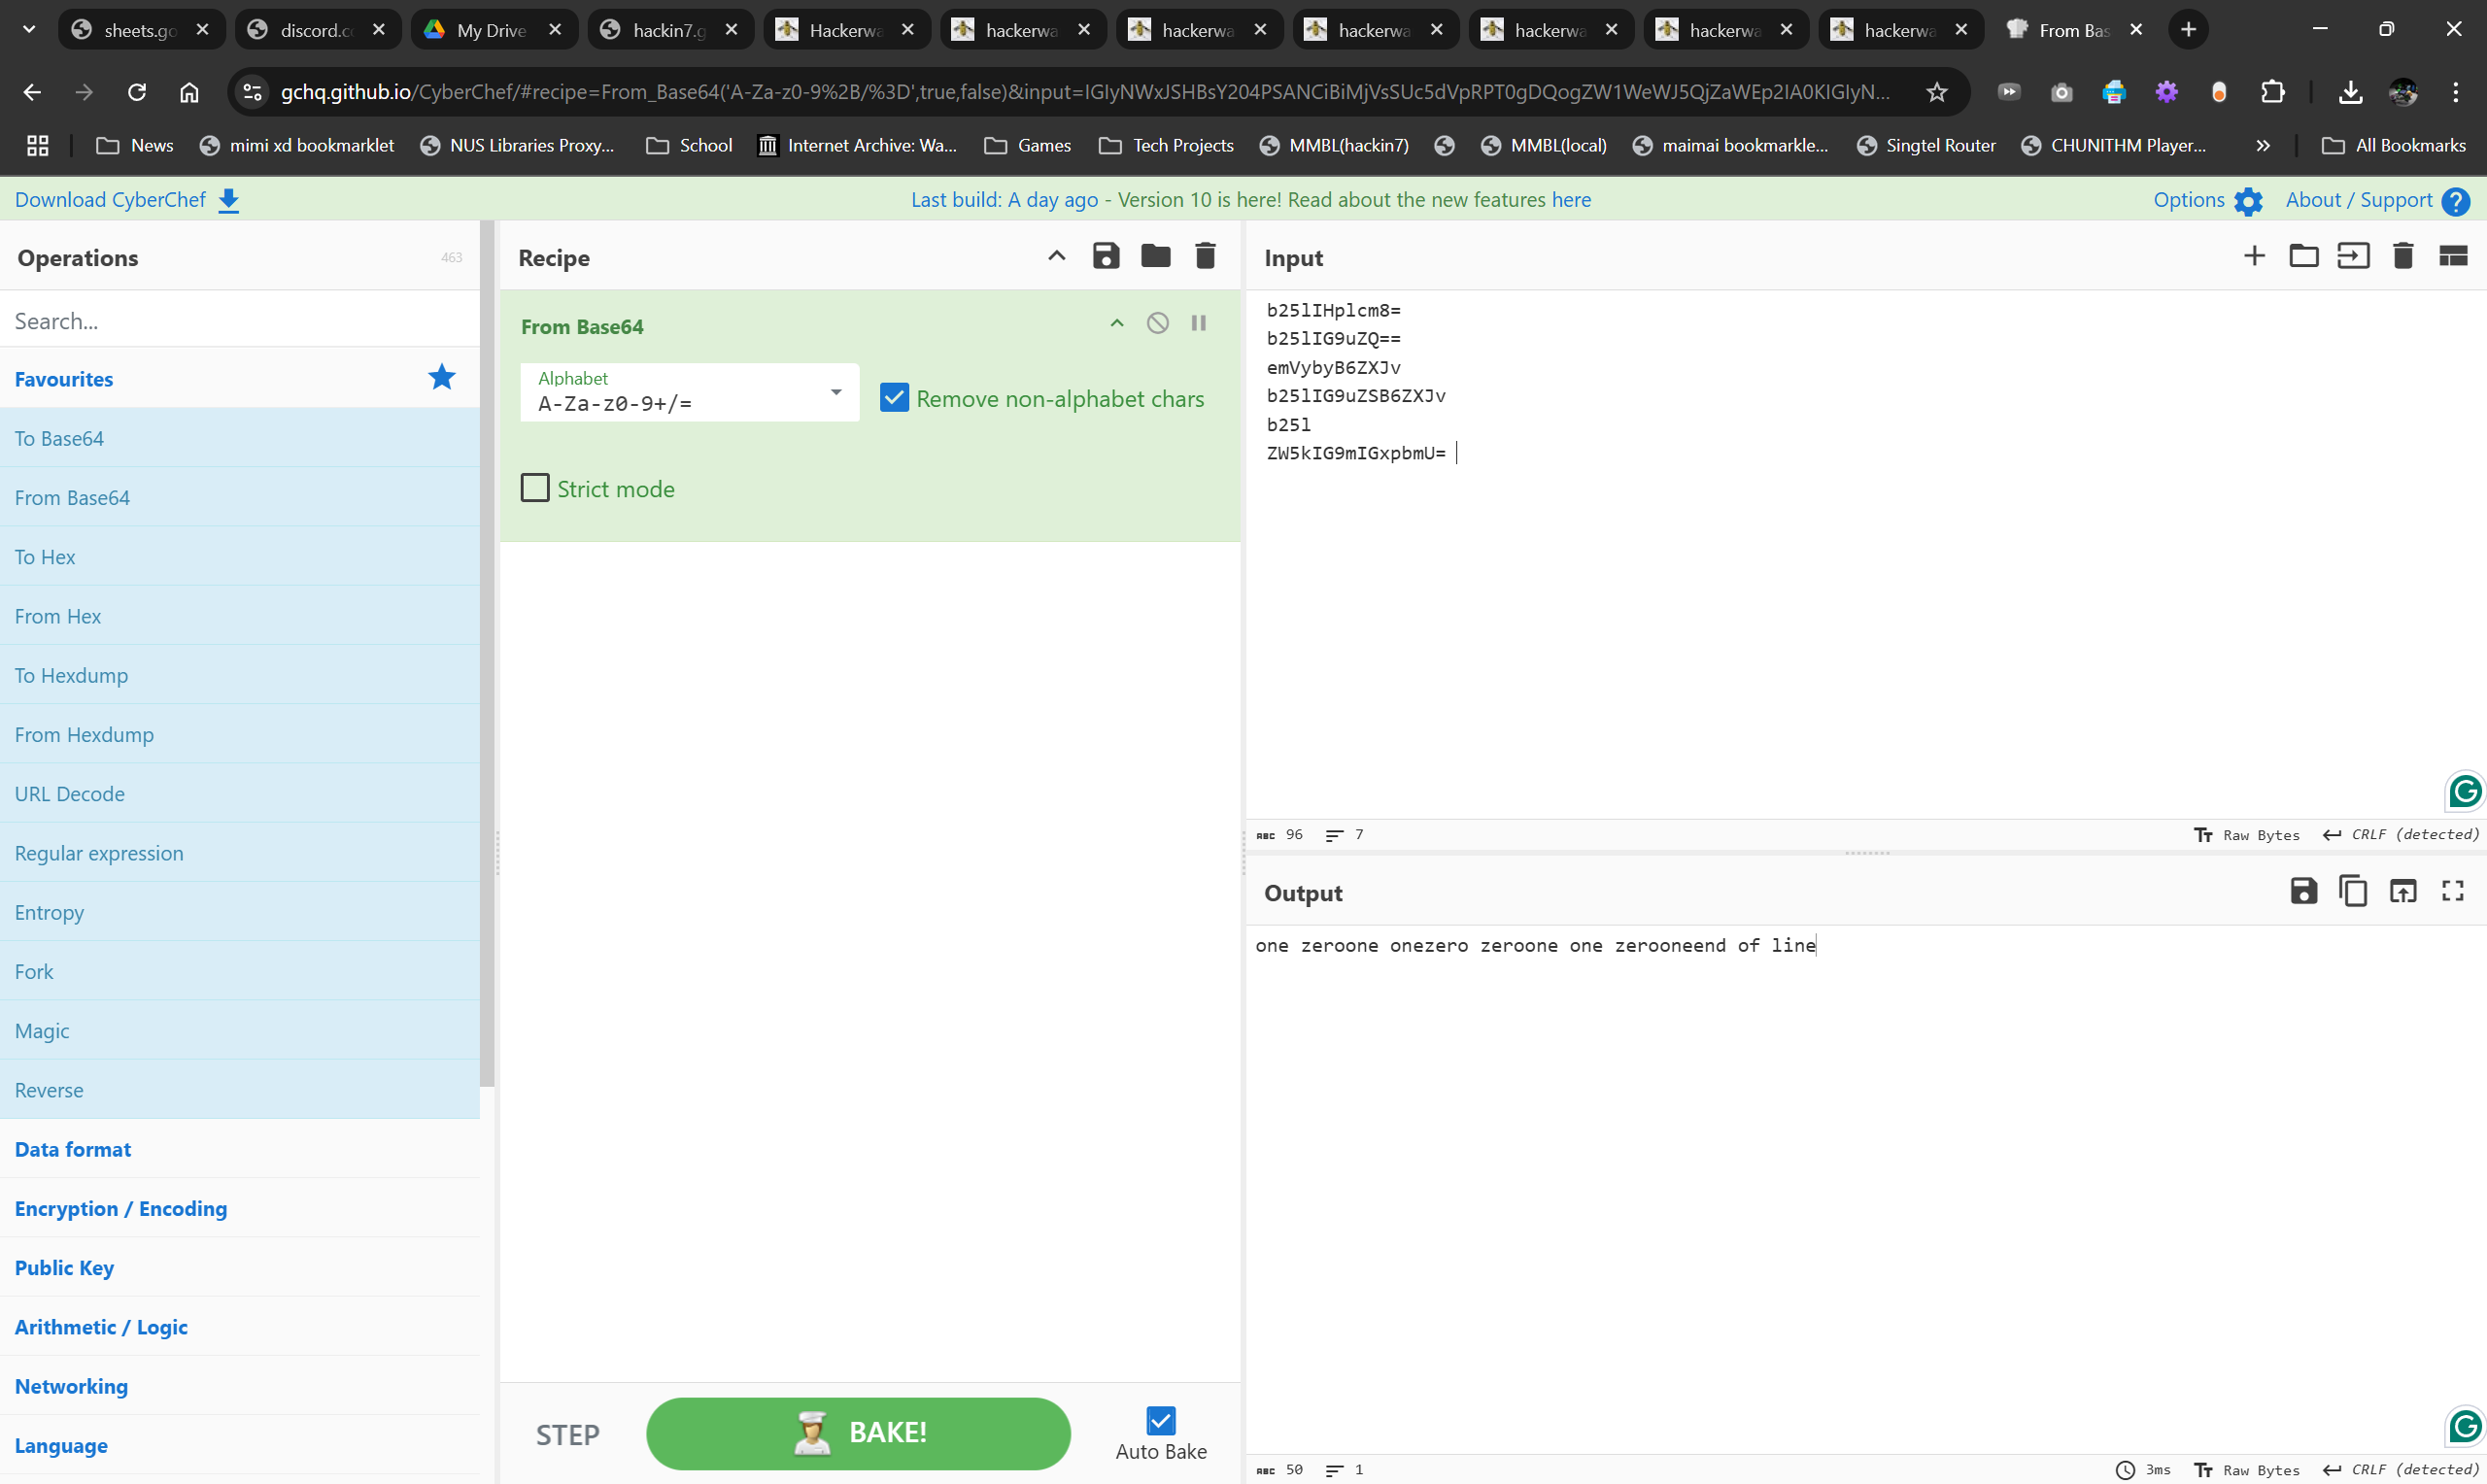Open the Alphabet dropdown

pos(835,392)
